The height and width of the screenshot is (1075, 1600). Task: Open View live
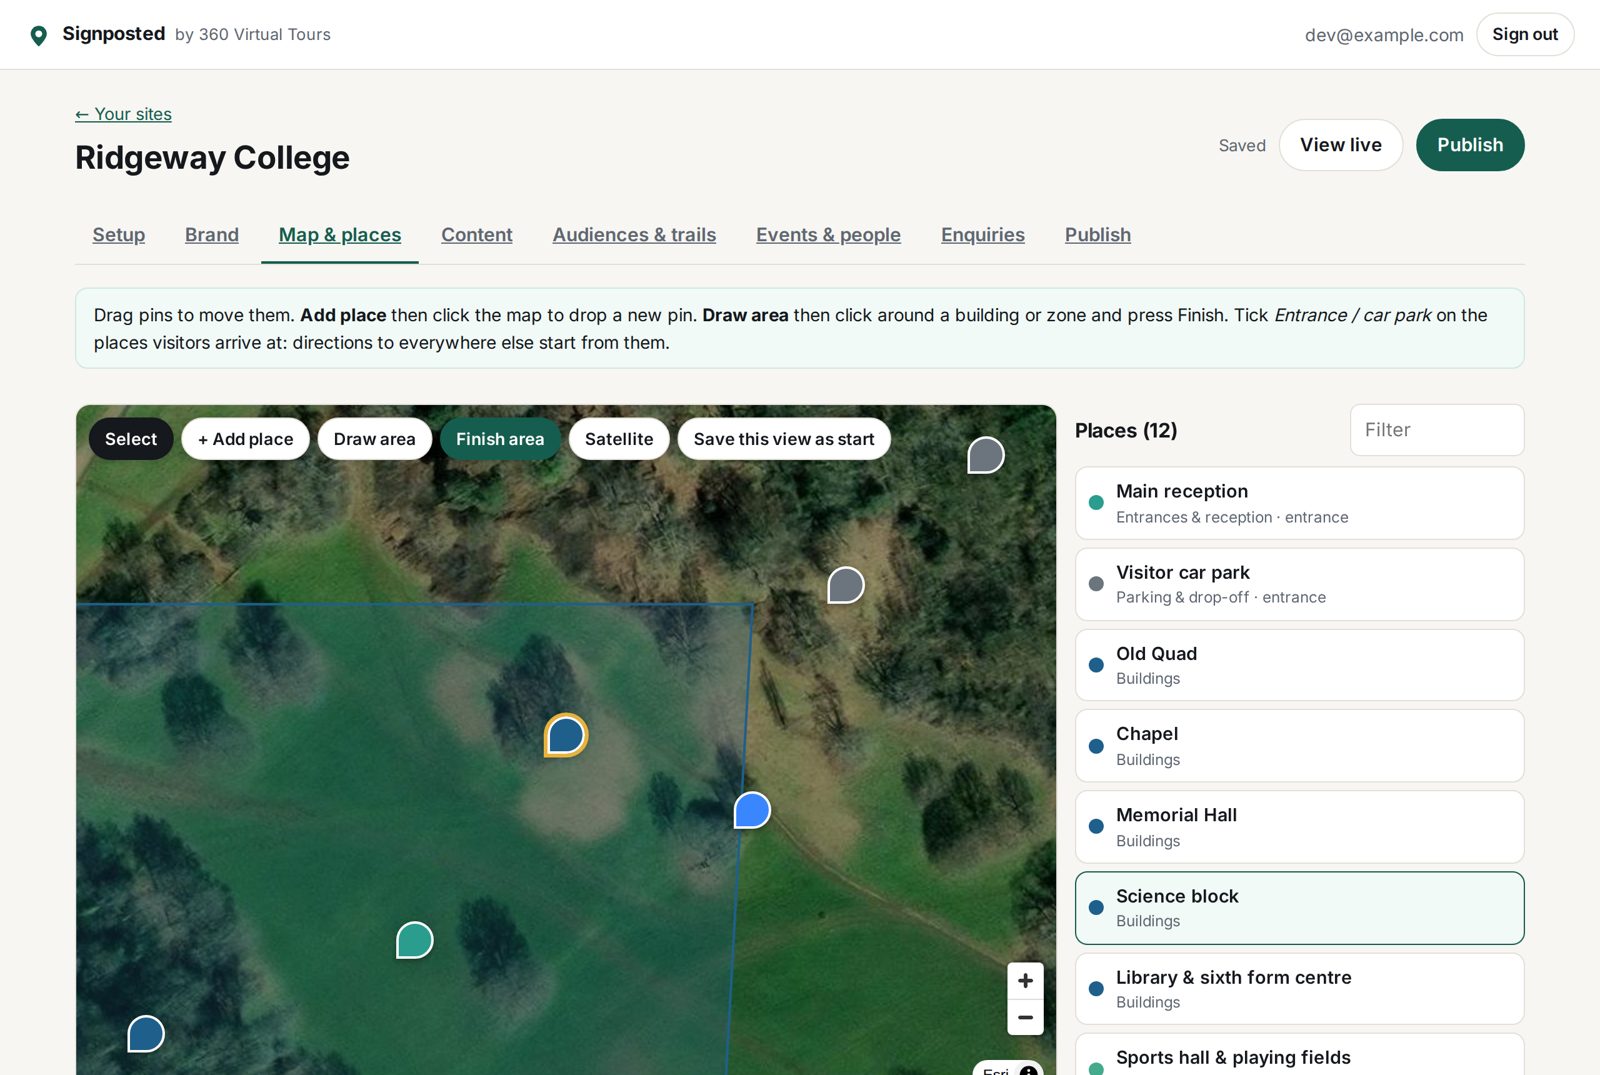[1341, 145]
